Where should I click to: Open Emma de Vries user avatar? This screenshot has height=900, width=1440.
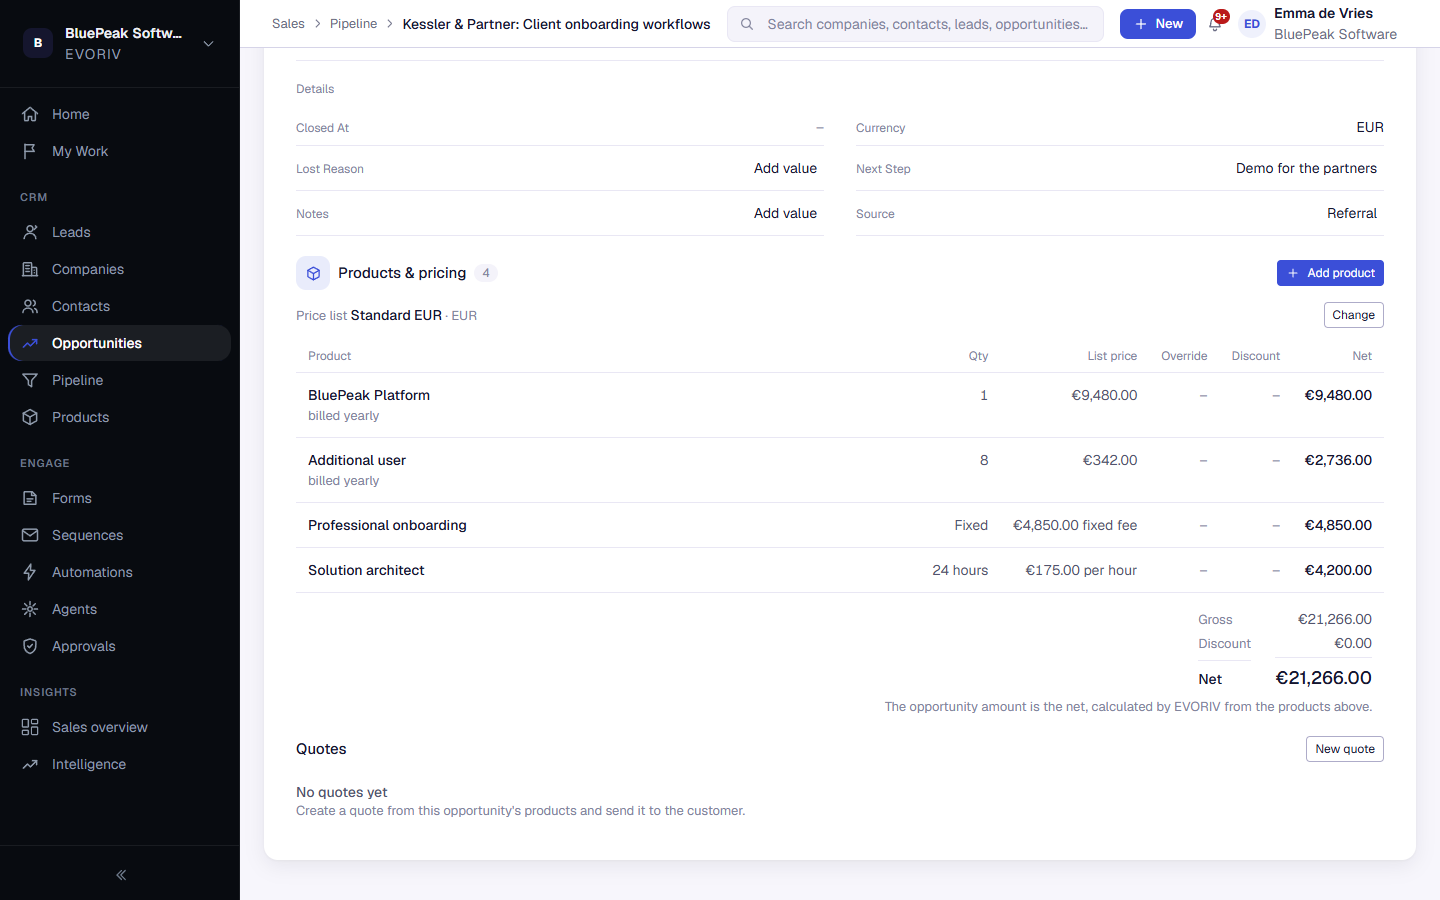point(1252,24)
